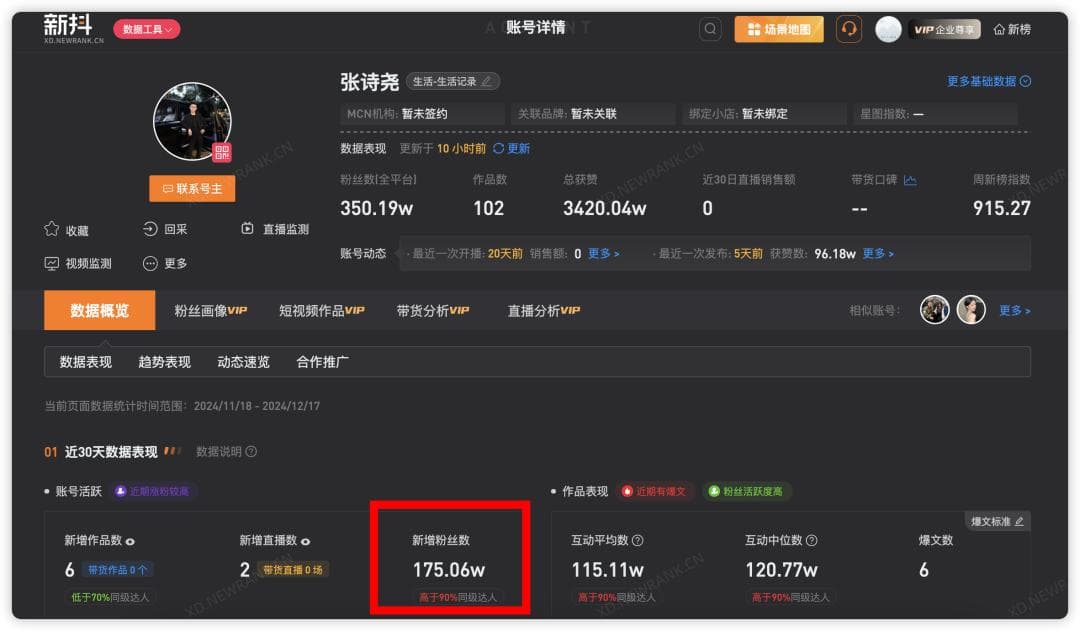
Task: Open 直播监测 live monitoring icon
Action: tap(248, 229)
